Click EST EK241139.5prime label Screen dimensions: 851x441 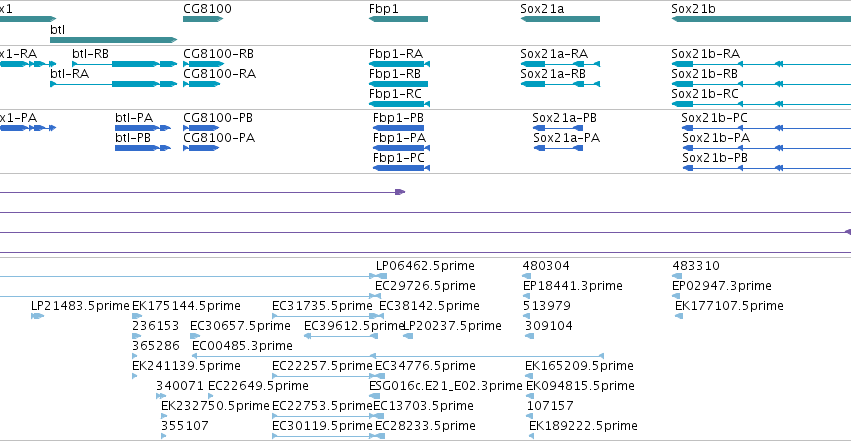[187, 366]
